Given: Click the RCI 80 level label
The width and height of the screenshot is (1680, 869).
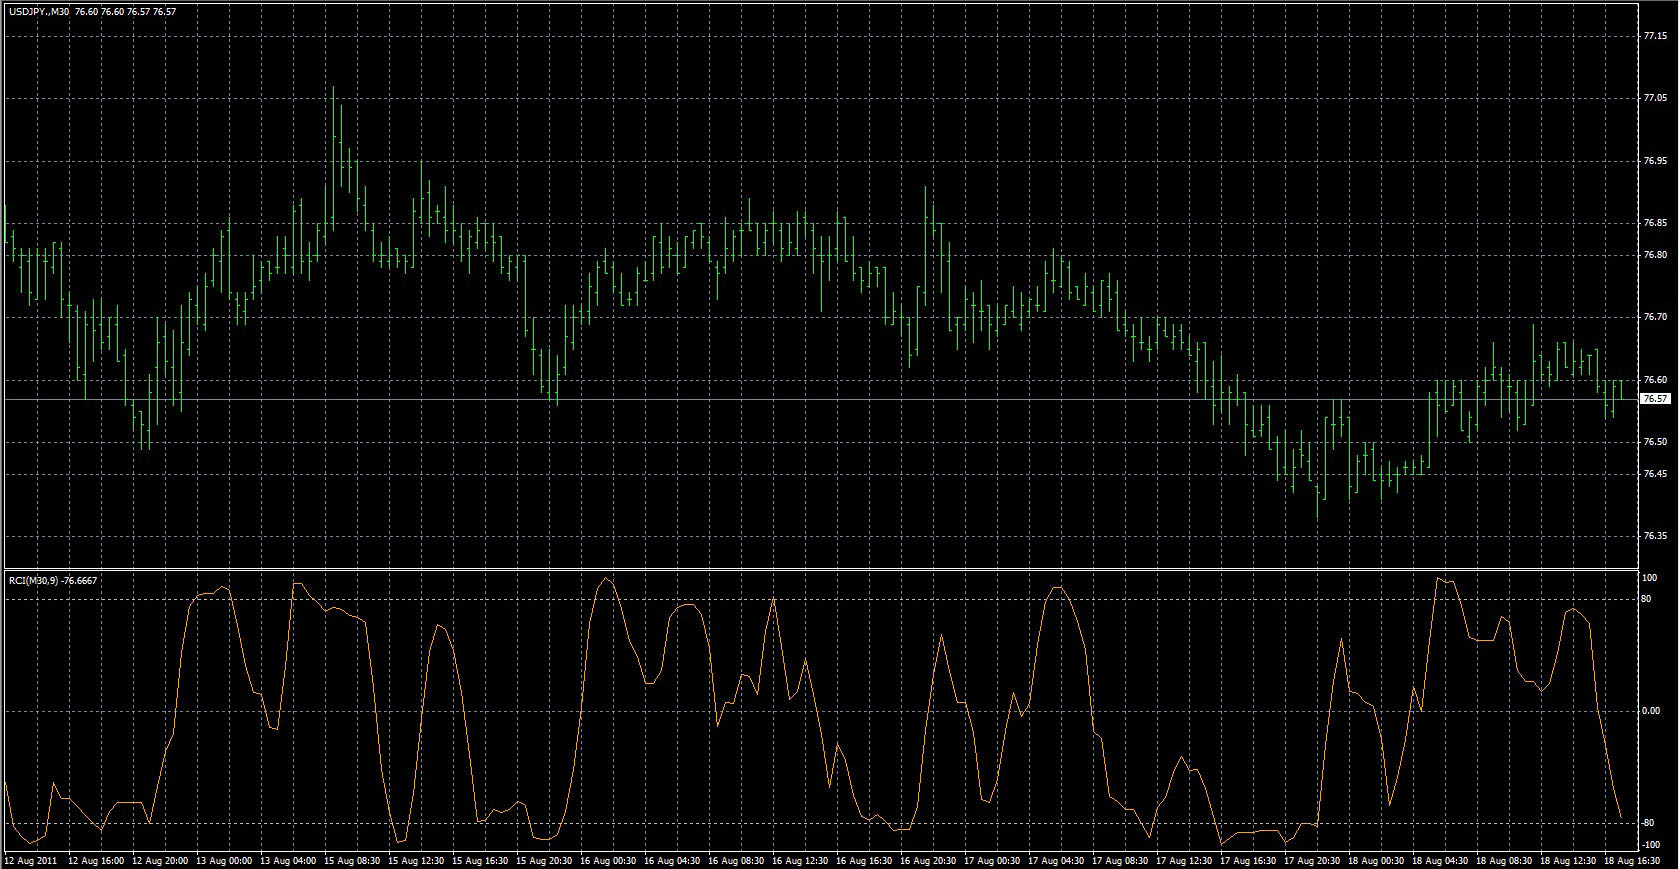Looking at the screenshot, I should pyautogui.click(x=1646, y=600).
